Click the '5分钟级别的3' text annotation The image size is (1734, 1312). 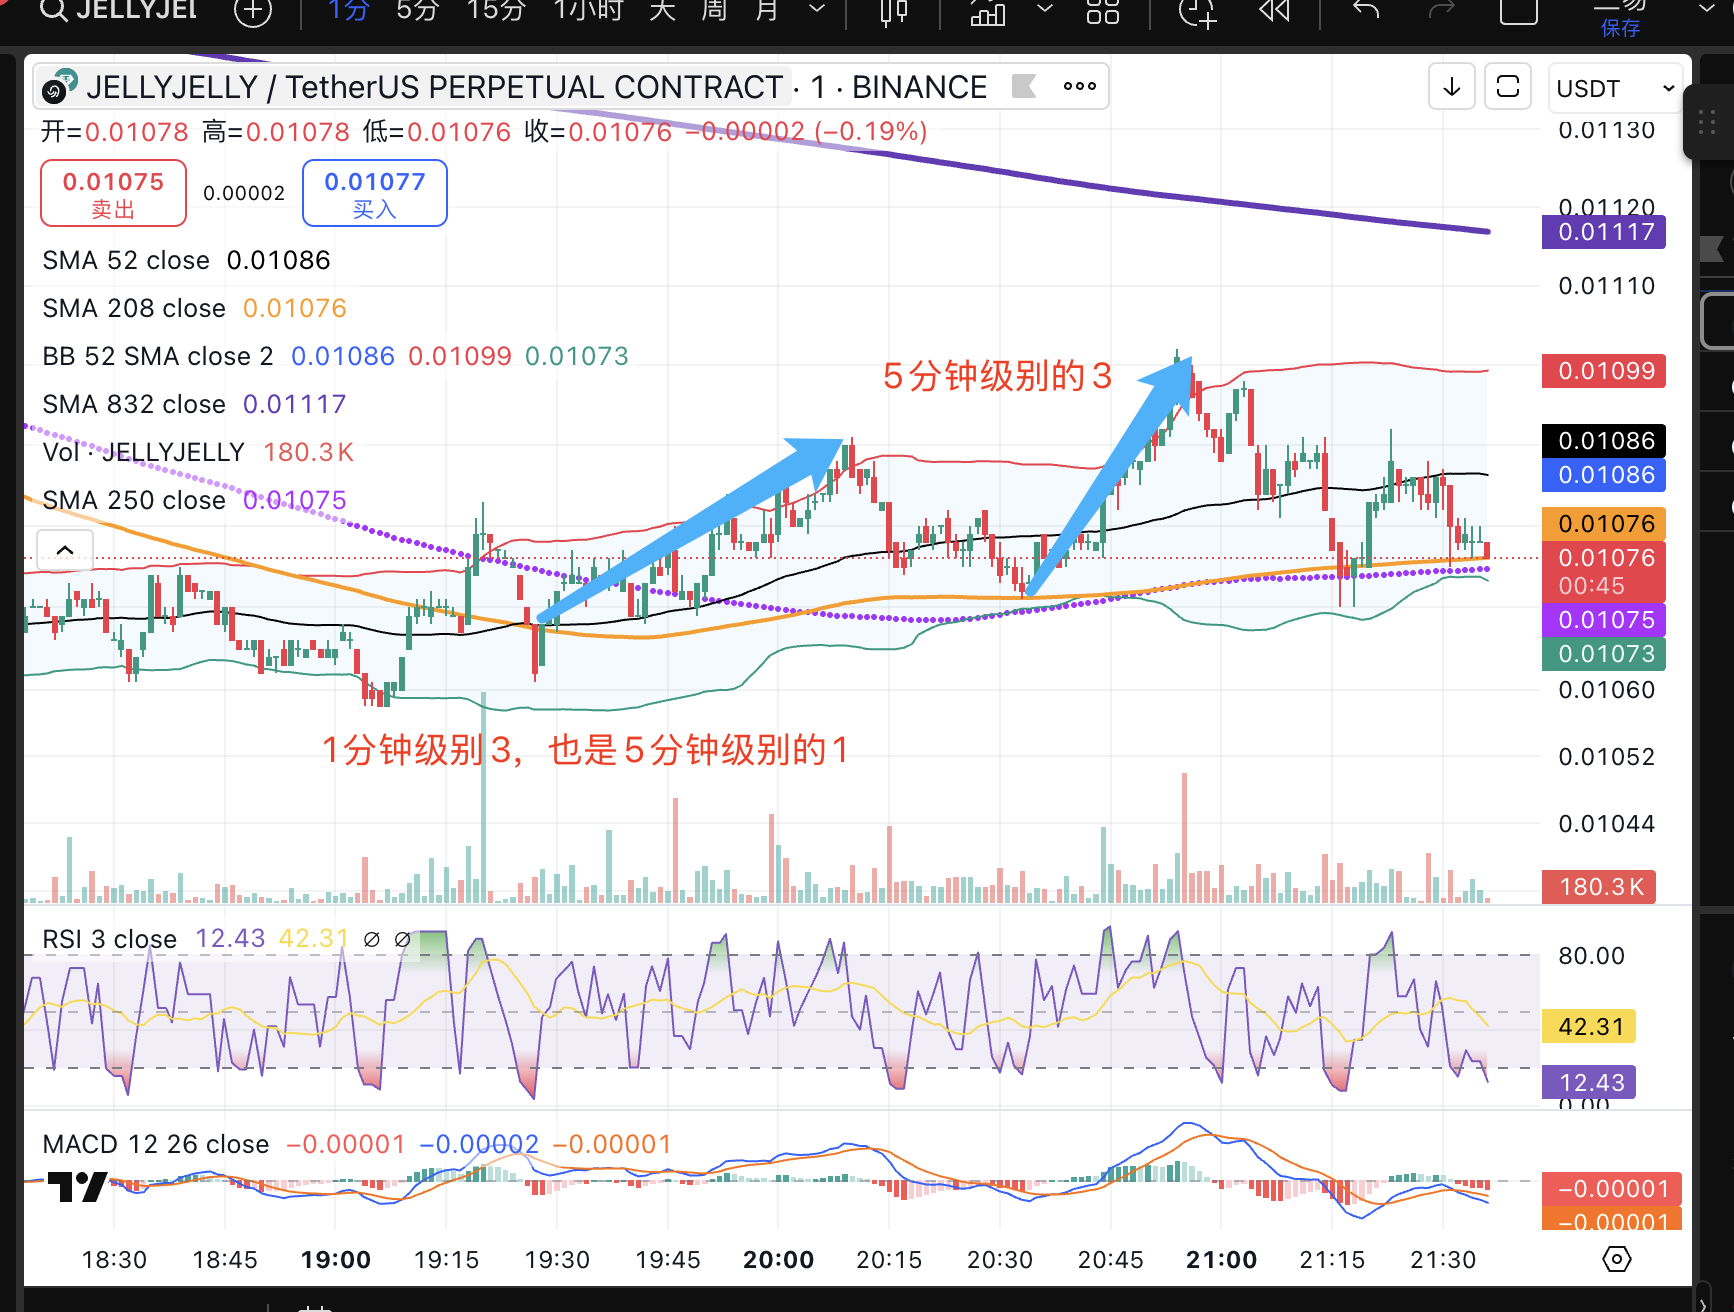coord(997,376)
